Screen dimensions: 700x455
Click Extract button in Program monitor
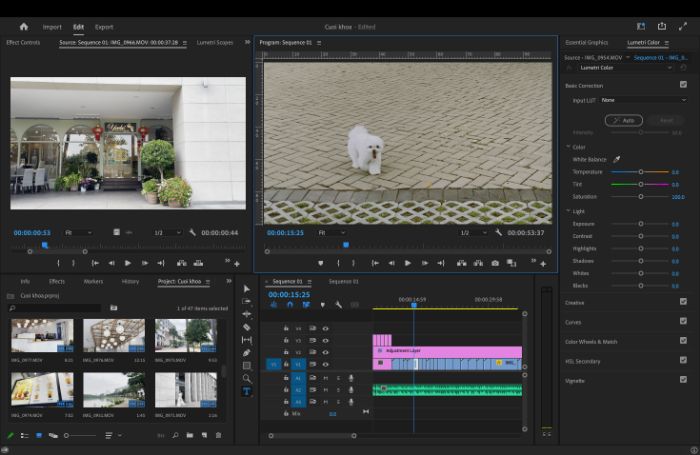478,263
